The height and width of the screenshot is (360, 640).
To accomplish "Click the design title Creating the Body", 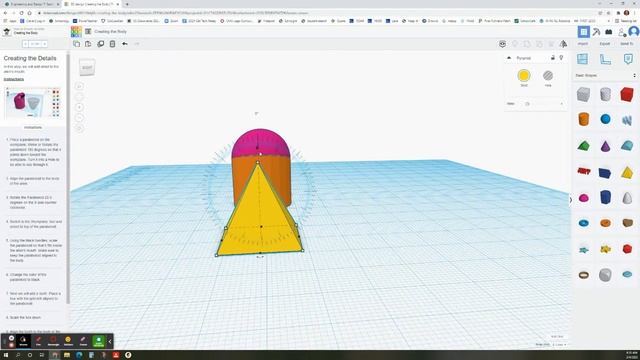I will [111, 31].
